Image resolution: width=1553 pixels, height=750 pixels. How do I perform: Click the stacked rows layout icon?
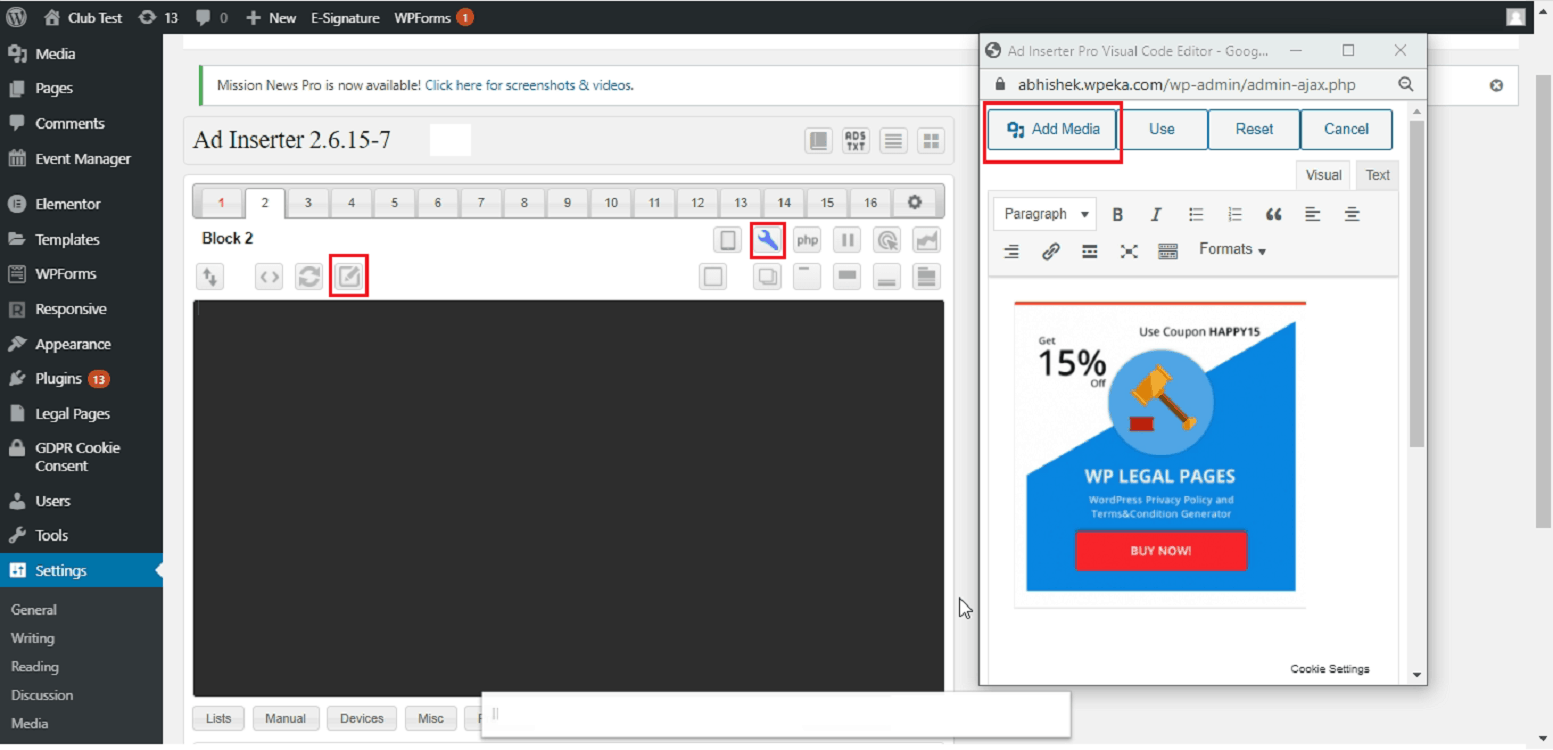927,277
